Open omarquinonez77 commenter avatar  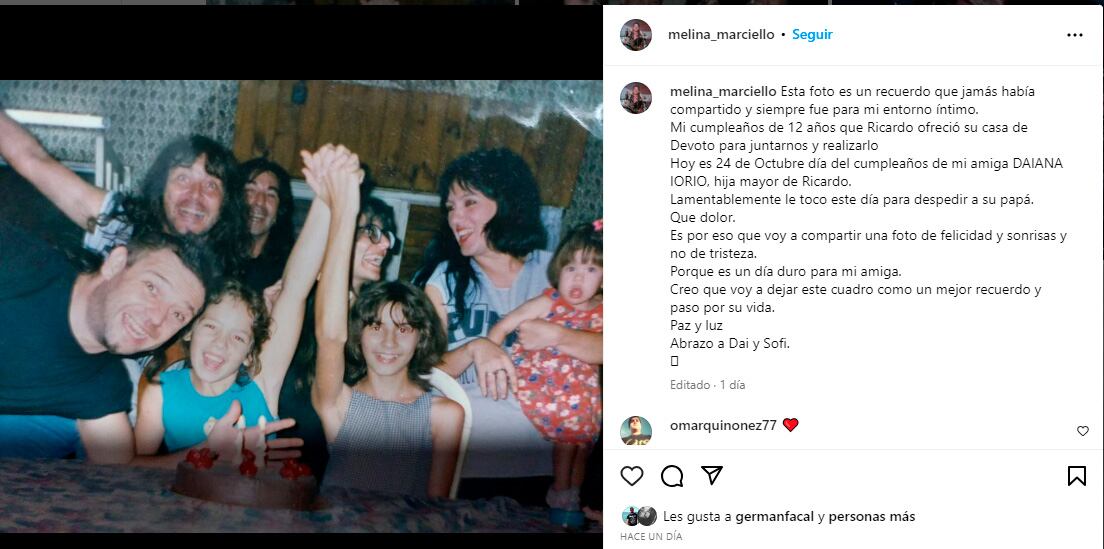click(636, 430)
